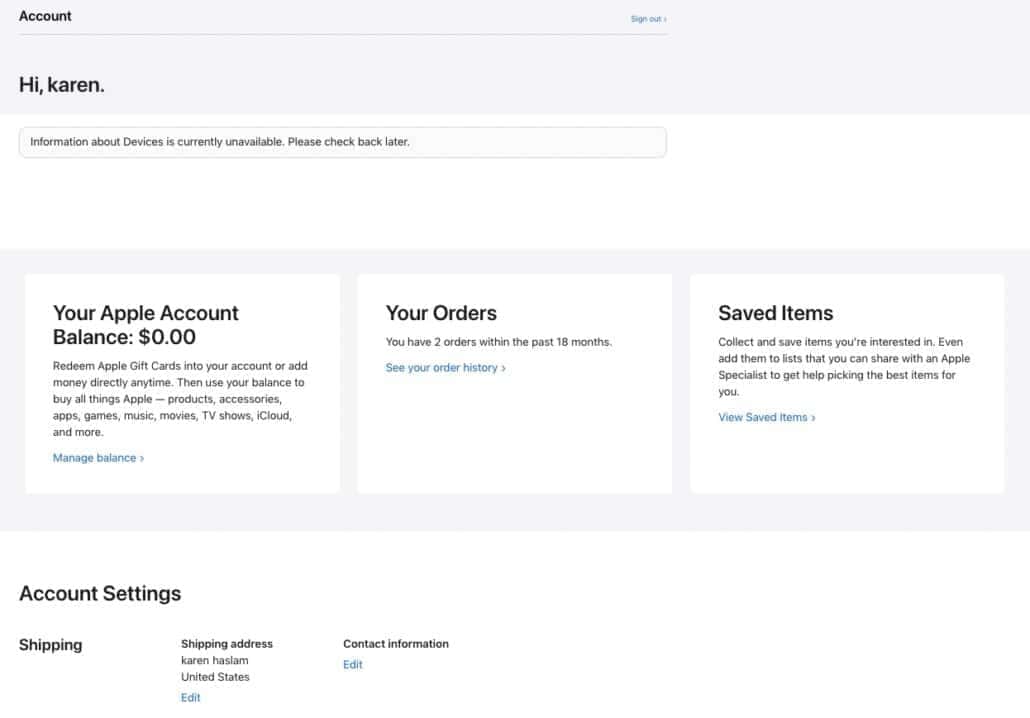The image size is (1030, 718).
Task: Click the Sign out link
Action: coord(647,19)
